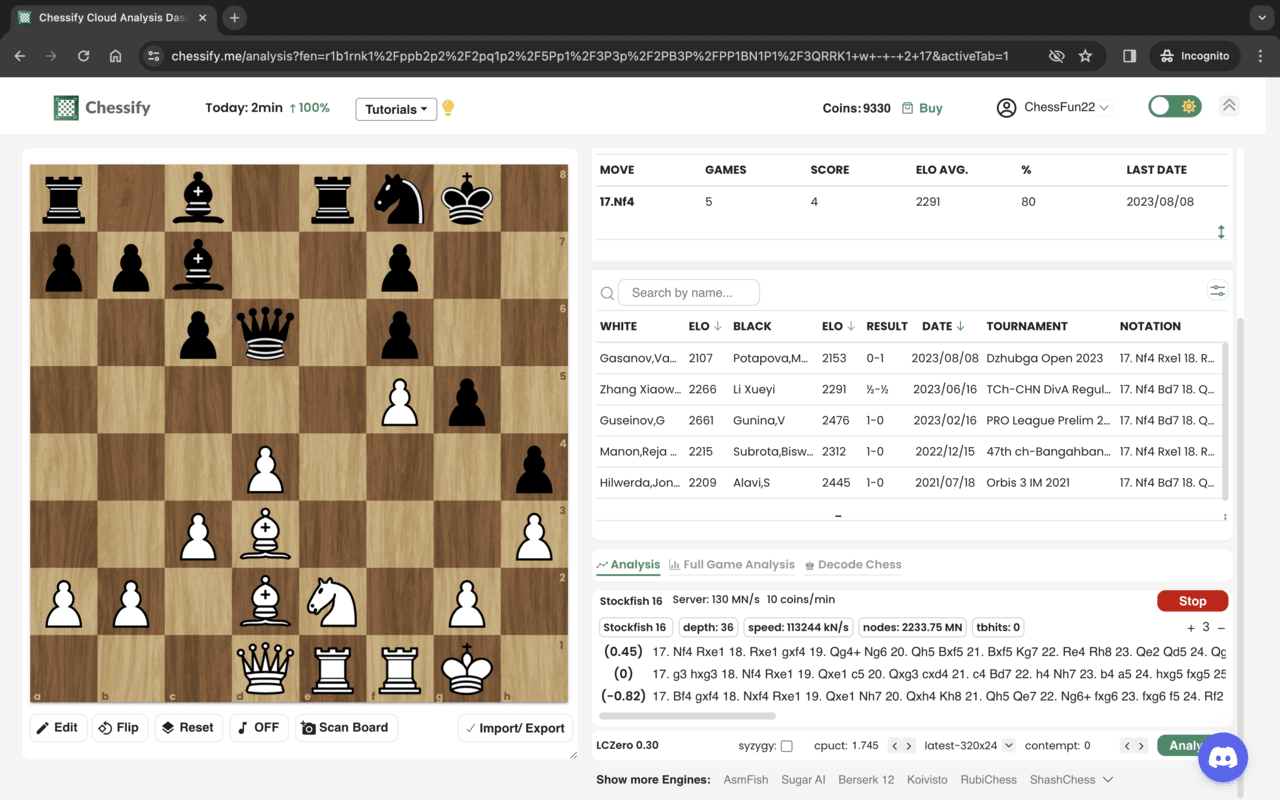Click the black king on g8
Screen dimensions: 1280x800
coord(466,198)
